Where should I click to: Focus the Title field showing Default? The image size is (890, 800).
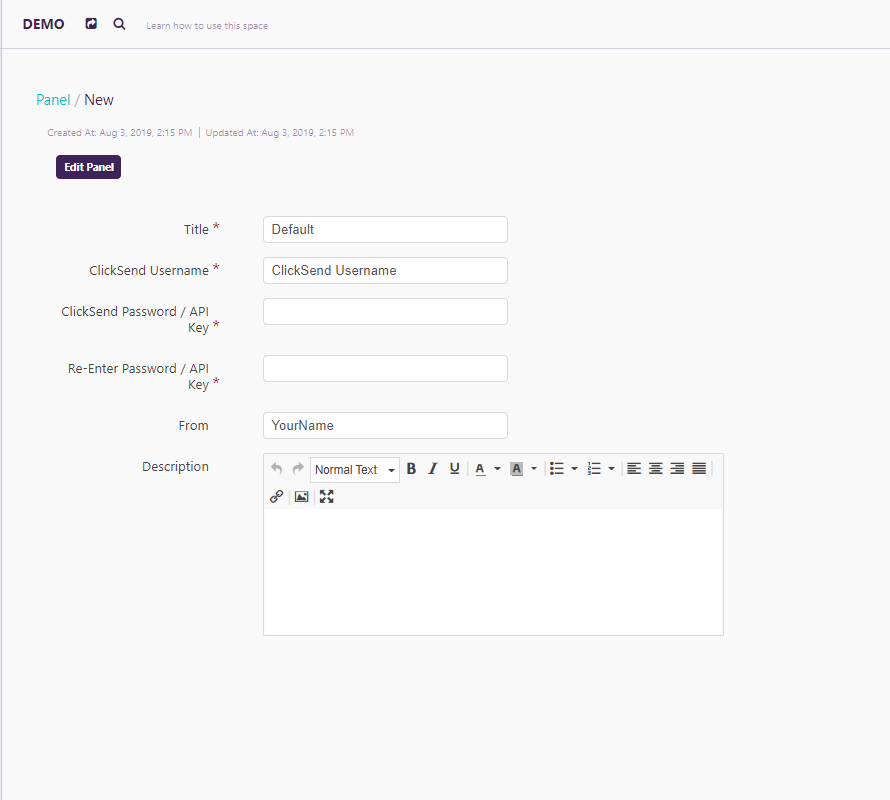coord(385,229)
